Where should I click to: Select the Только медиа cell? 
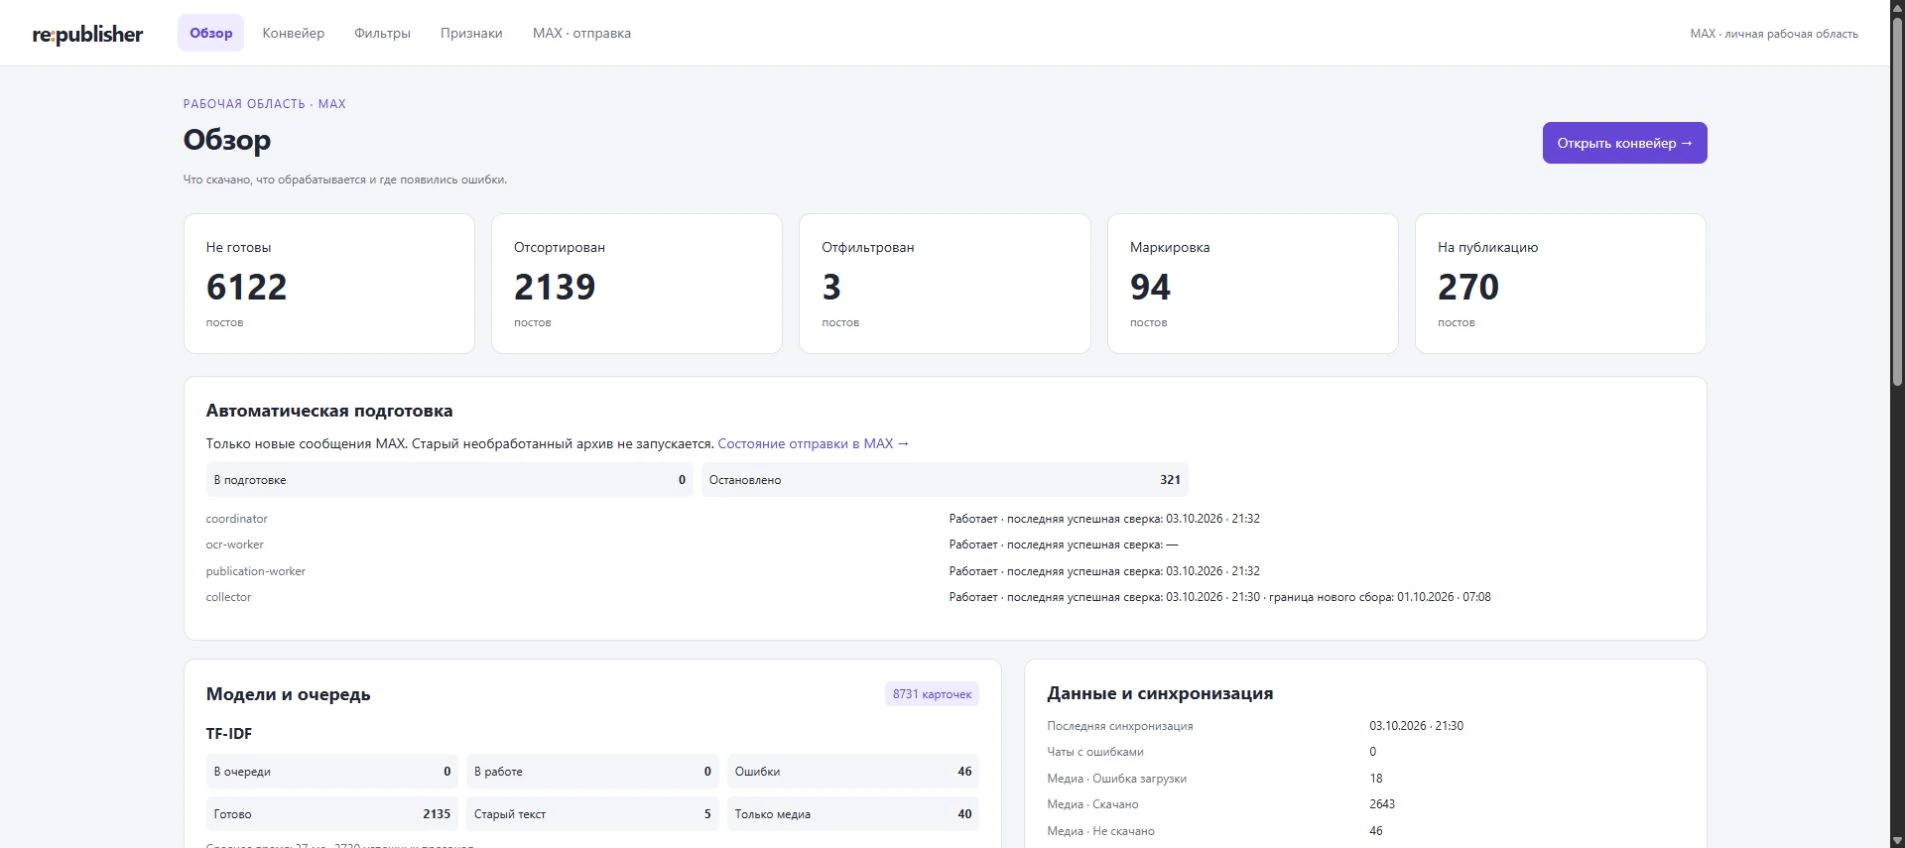853,814
